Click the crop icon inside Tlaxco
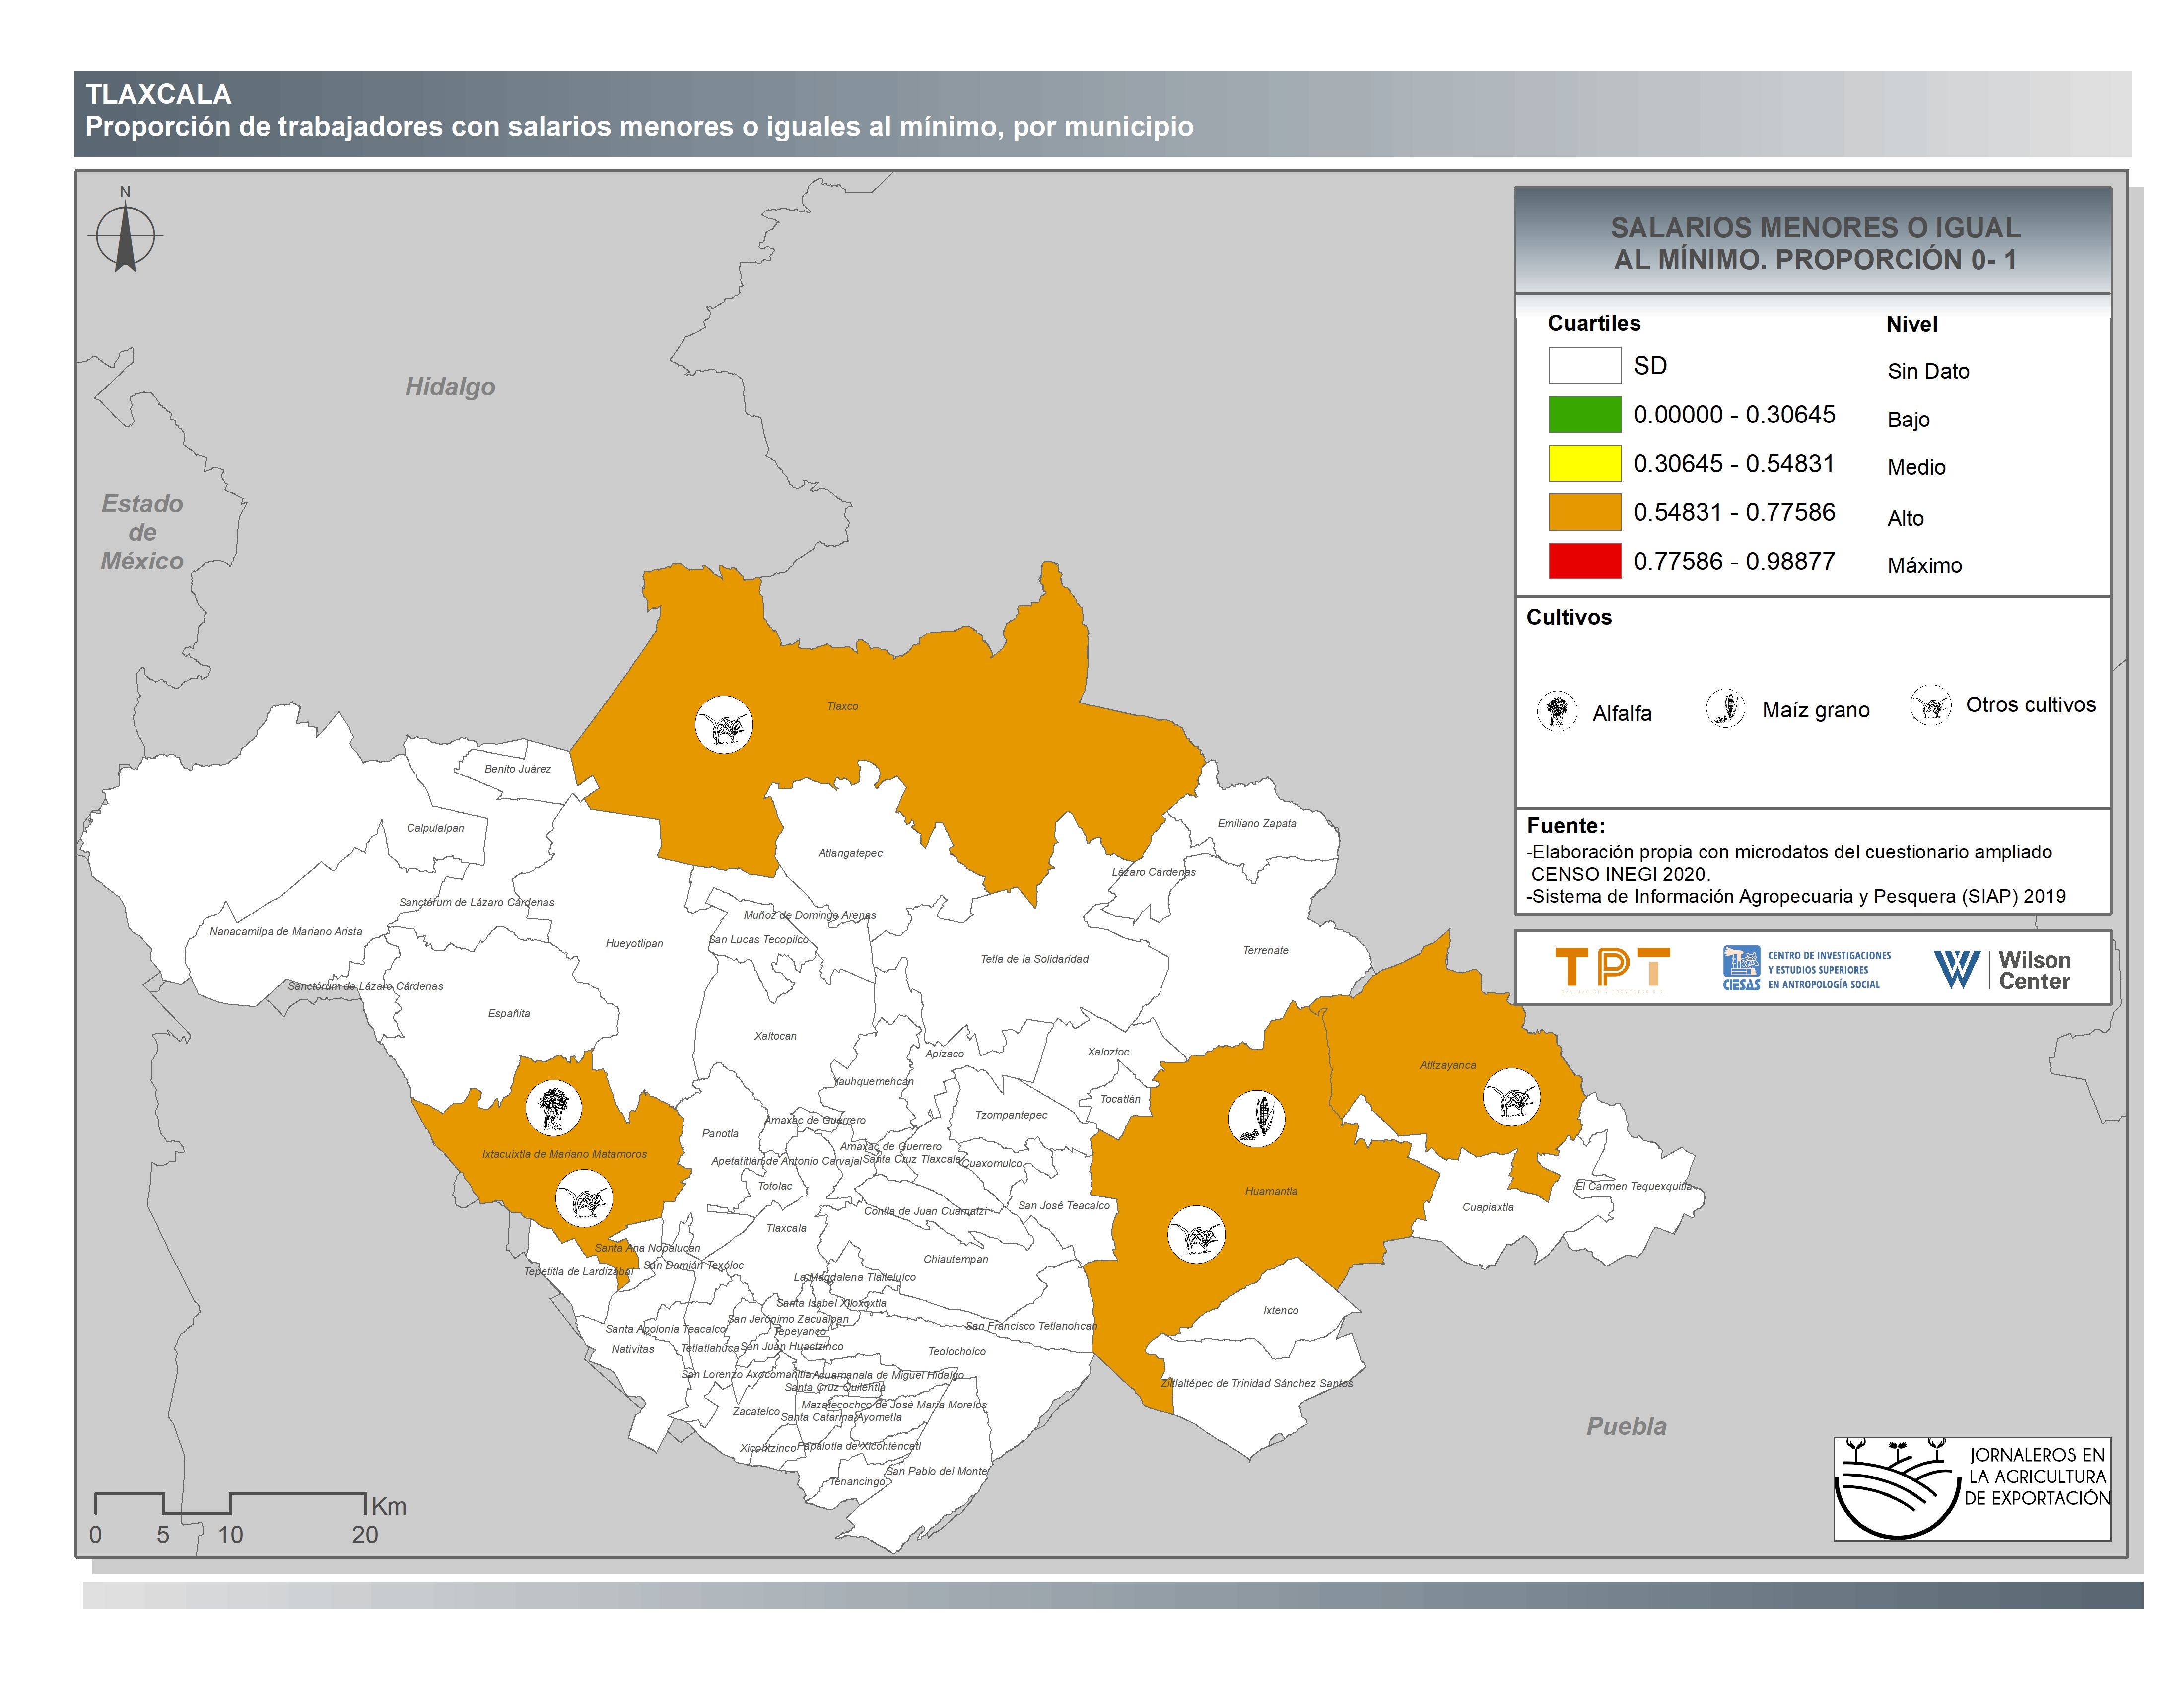Screen dimensions: 2184x1688 click(723, 725)
